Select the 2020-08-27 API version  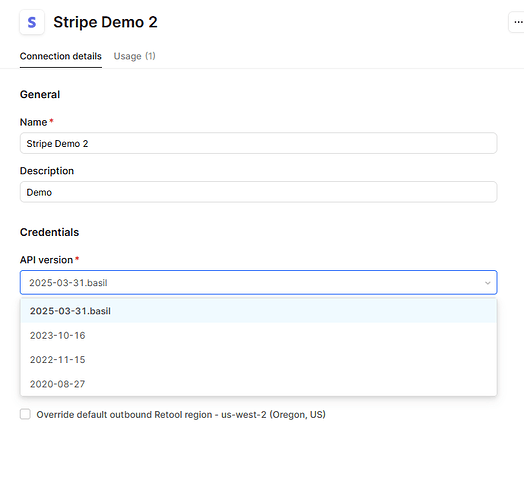tap(258, 384)
